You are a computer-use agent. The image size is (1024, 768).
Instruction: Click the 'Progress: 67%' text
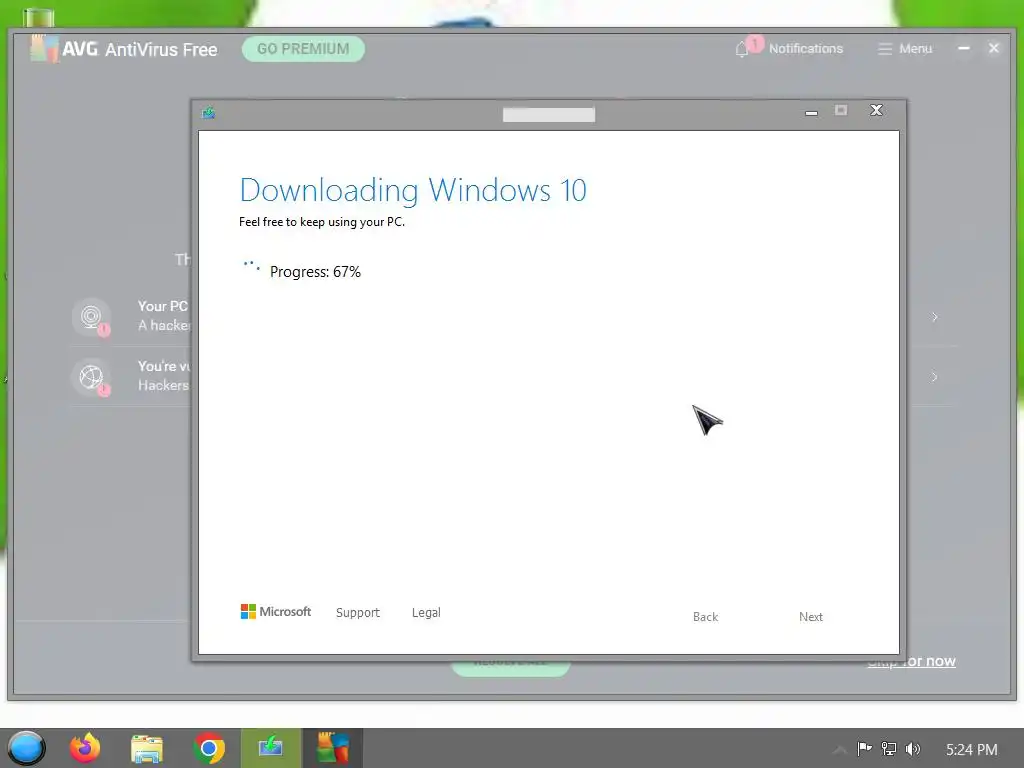coord(315,272)
